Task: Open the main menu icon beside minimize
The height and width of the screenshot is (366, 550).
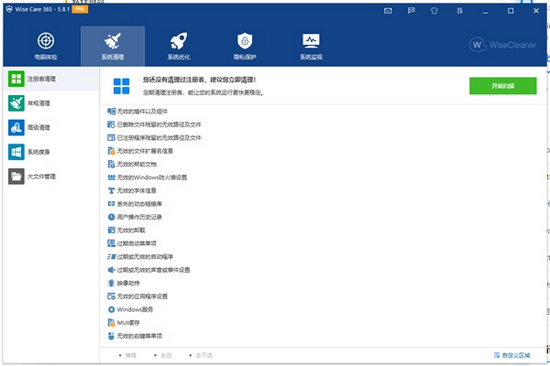Action: [460, 11]
